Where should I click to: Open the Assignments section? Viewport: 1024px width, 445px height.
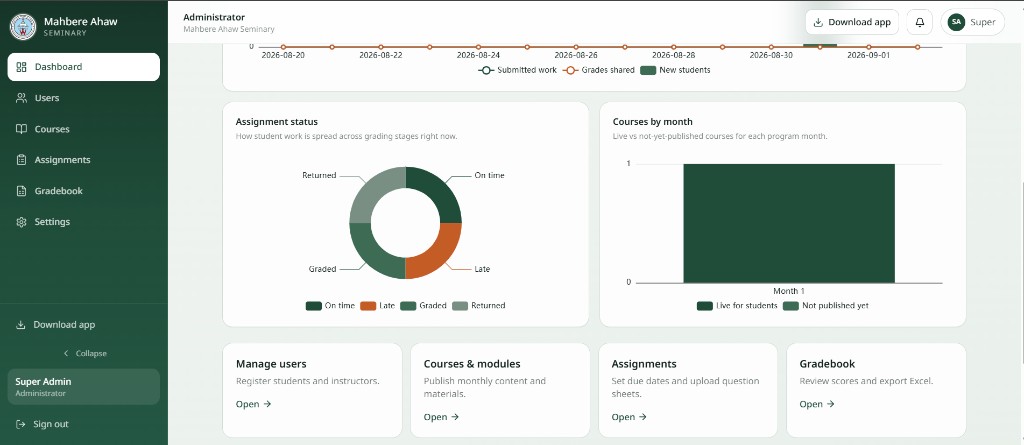(84, 159)
